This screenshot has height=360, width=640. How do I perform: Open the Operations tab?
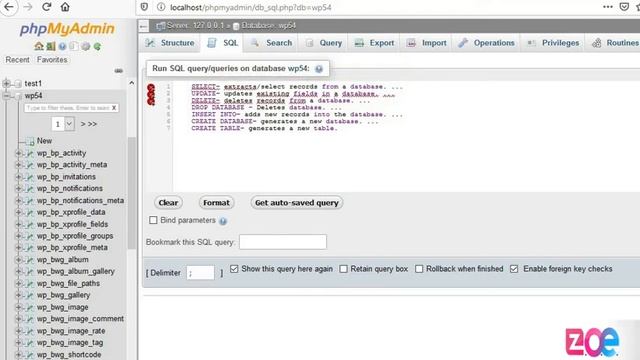click(x=486, y=43)
